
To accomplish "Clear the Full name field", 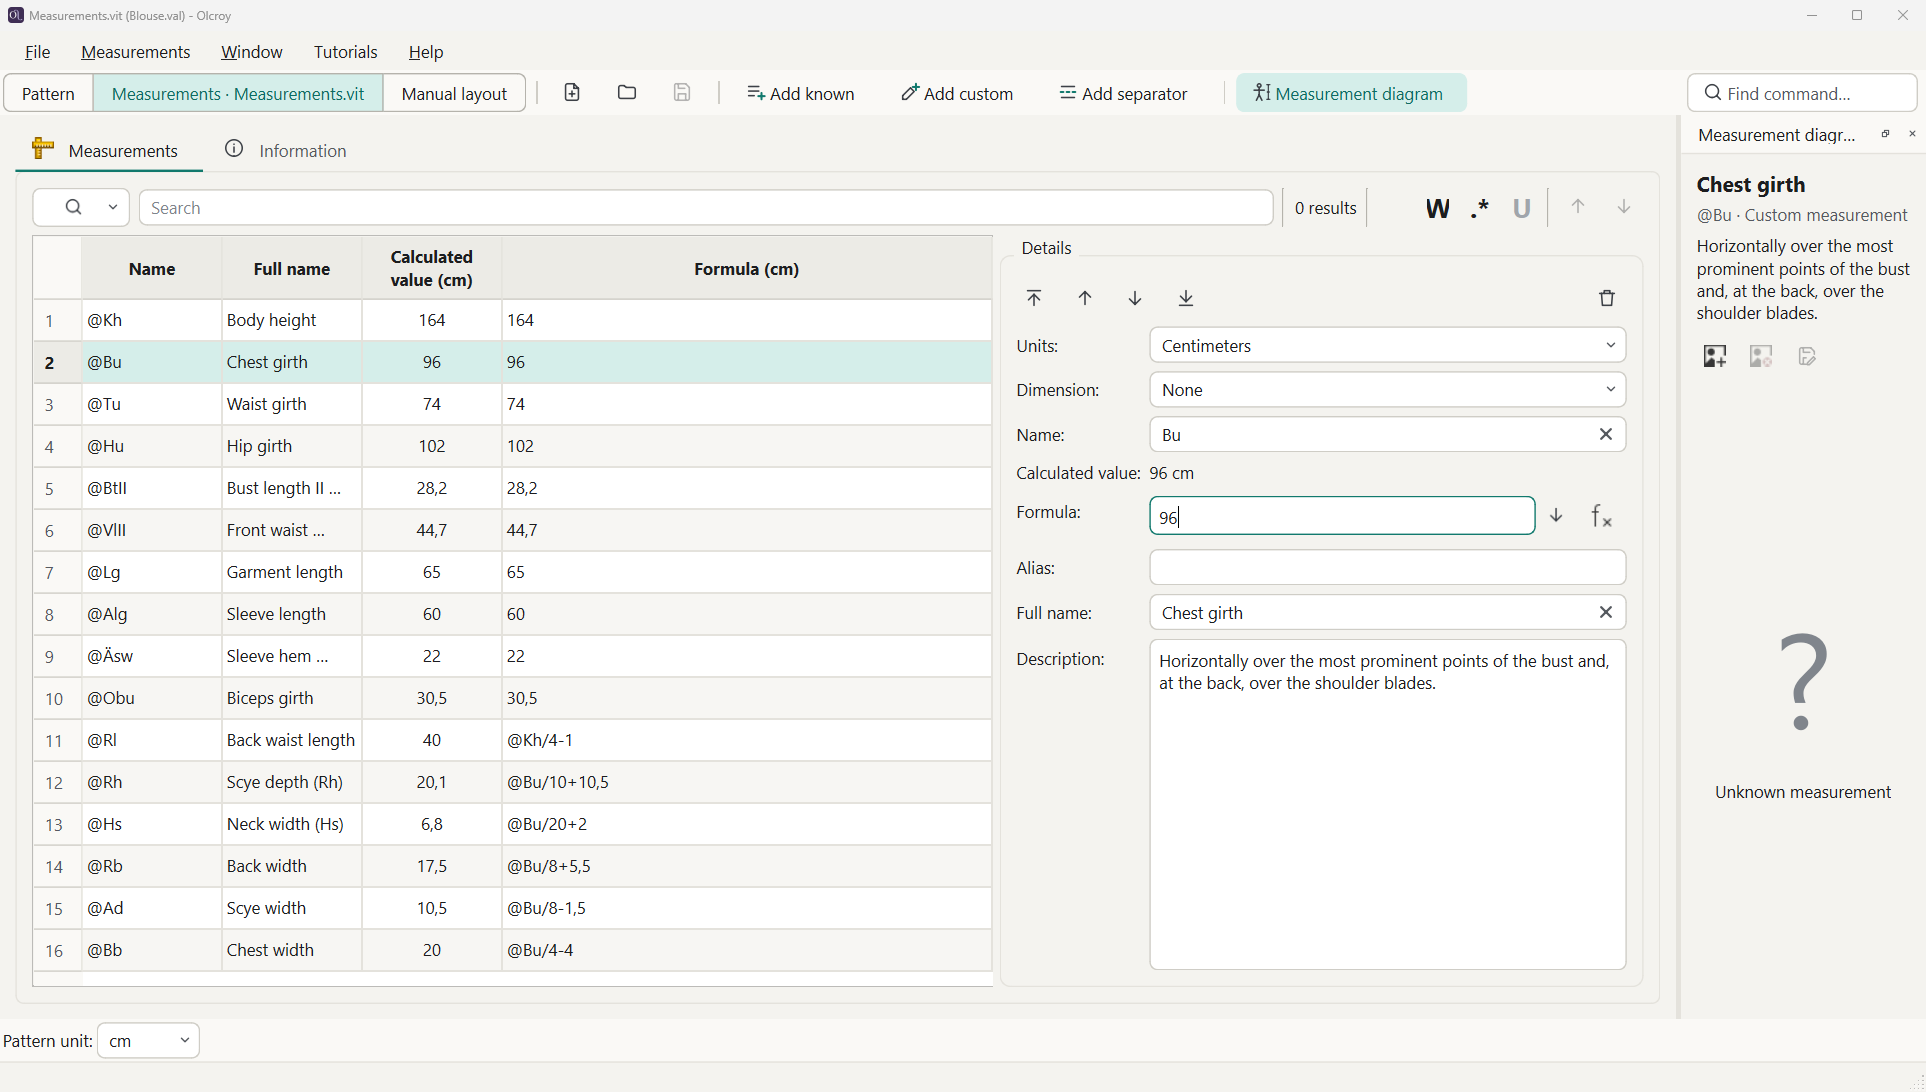I will (1606, 613).
